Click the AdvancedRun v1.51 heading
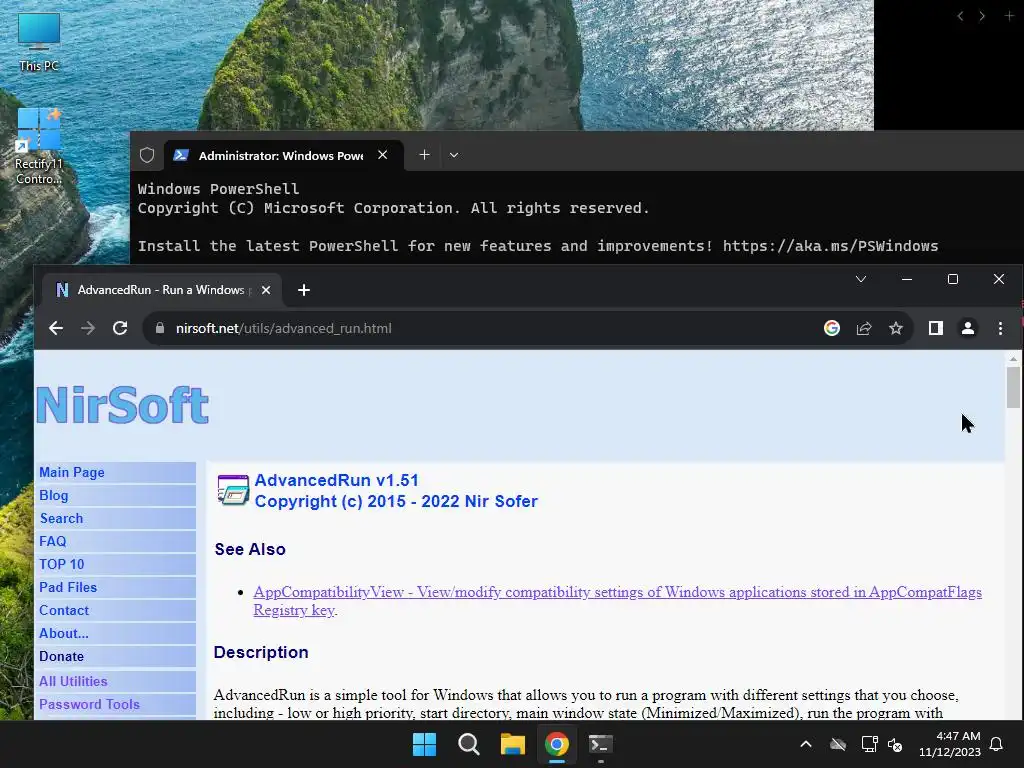1024x768 pixels. click(336, 480)
